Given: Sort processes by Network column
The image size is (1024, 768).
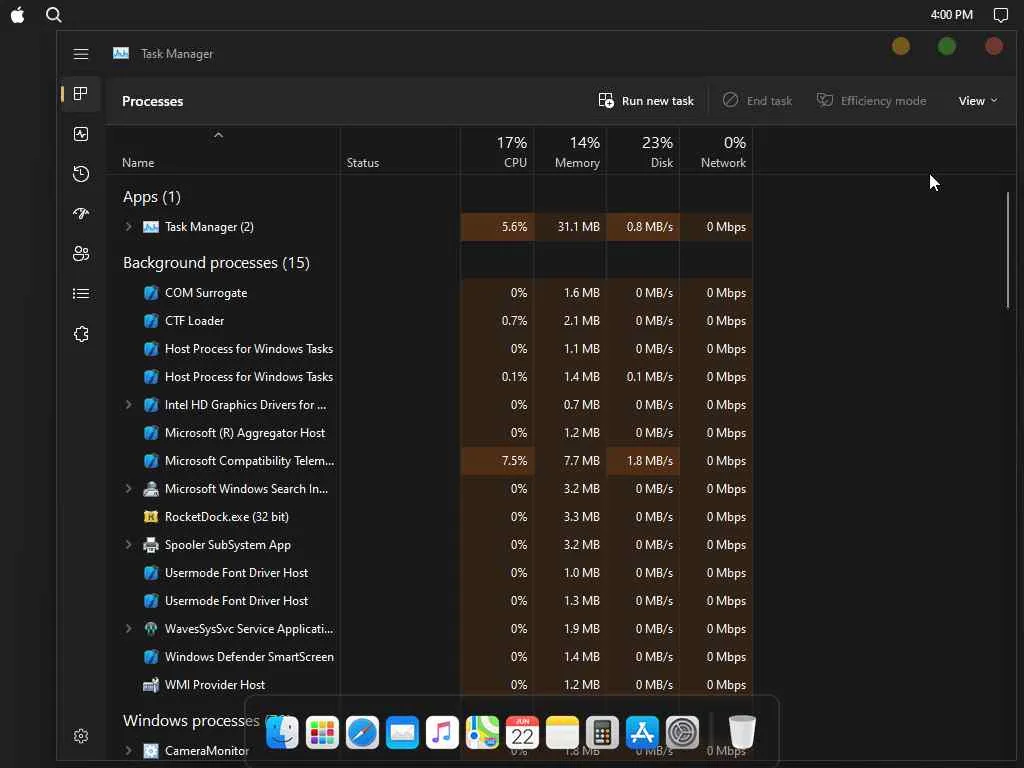Looking at the screenshot, I should (716, 152).
